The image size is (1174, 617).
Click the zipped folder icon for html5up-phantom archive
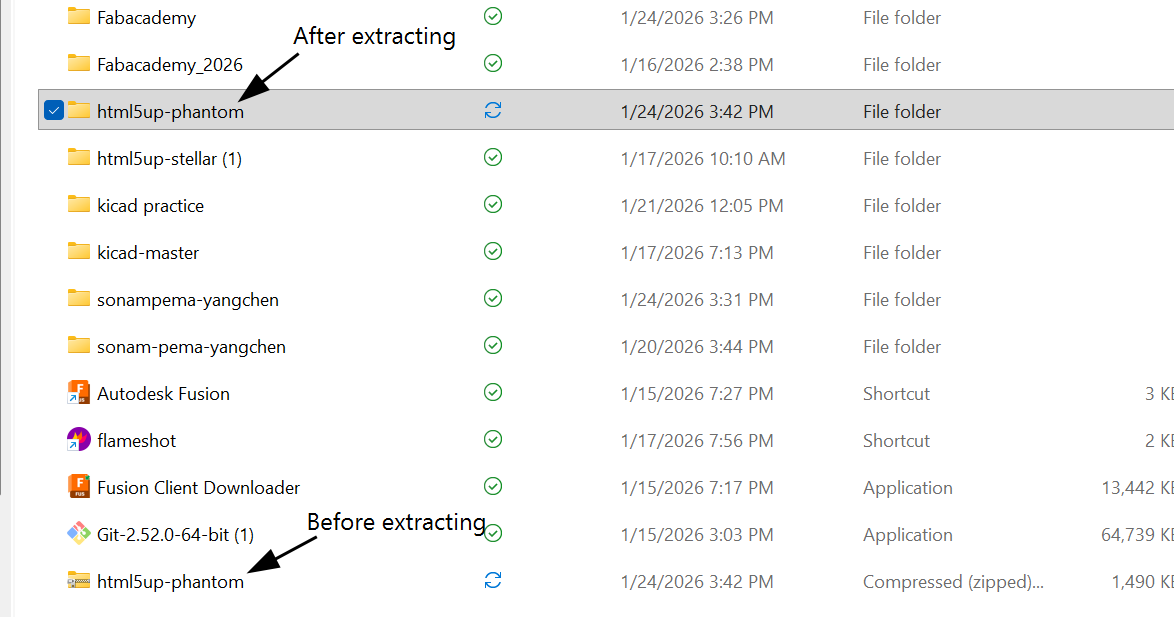click(x=79, y=581)
